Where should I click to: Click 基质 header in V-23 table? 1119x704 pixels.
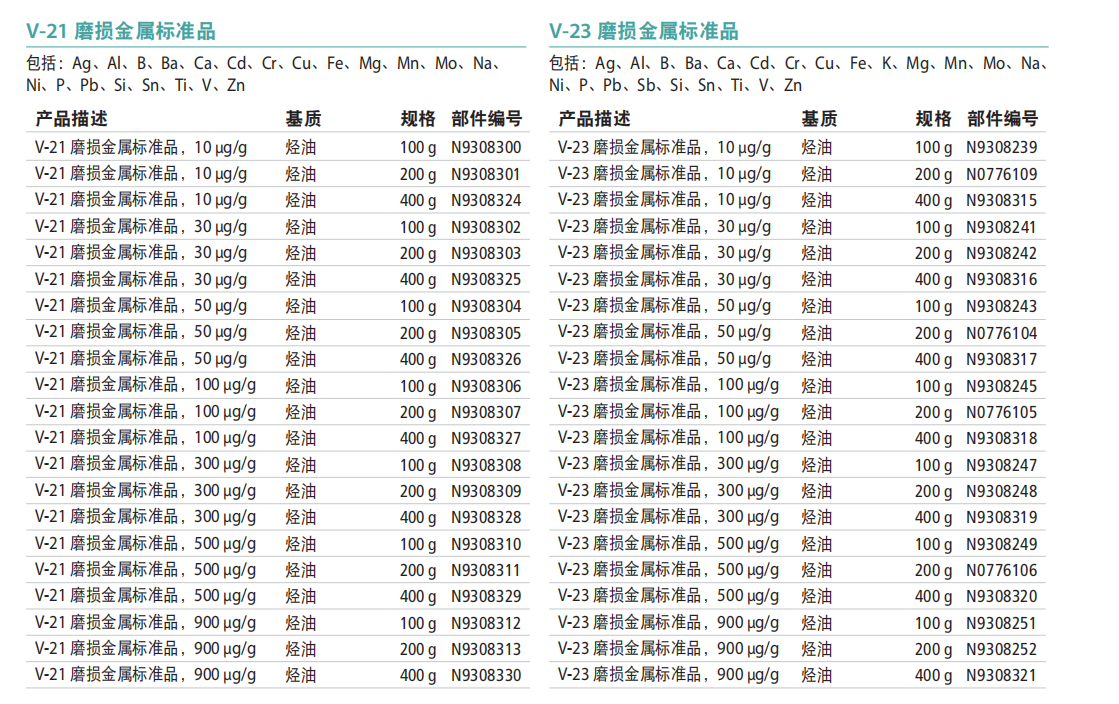[x=819, y=119]
